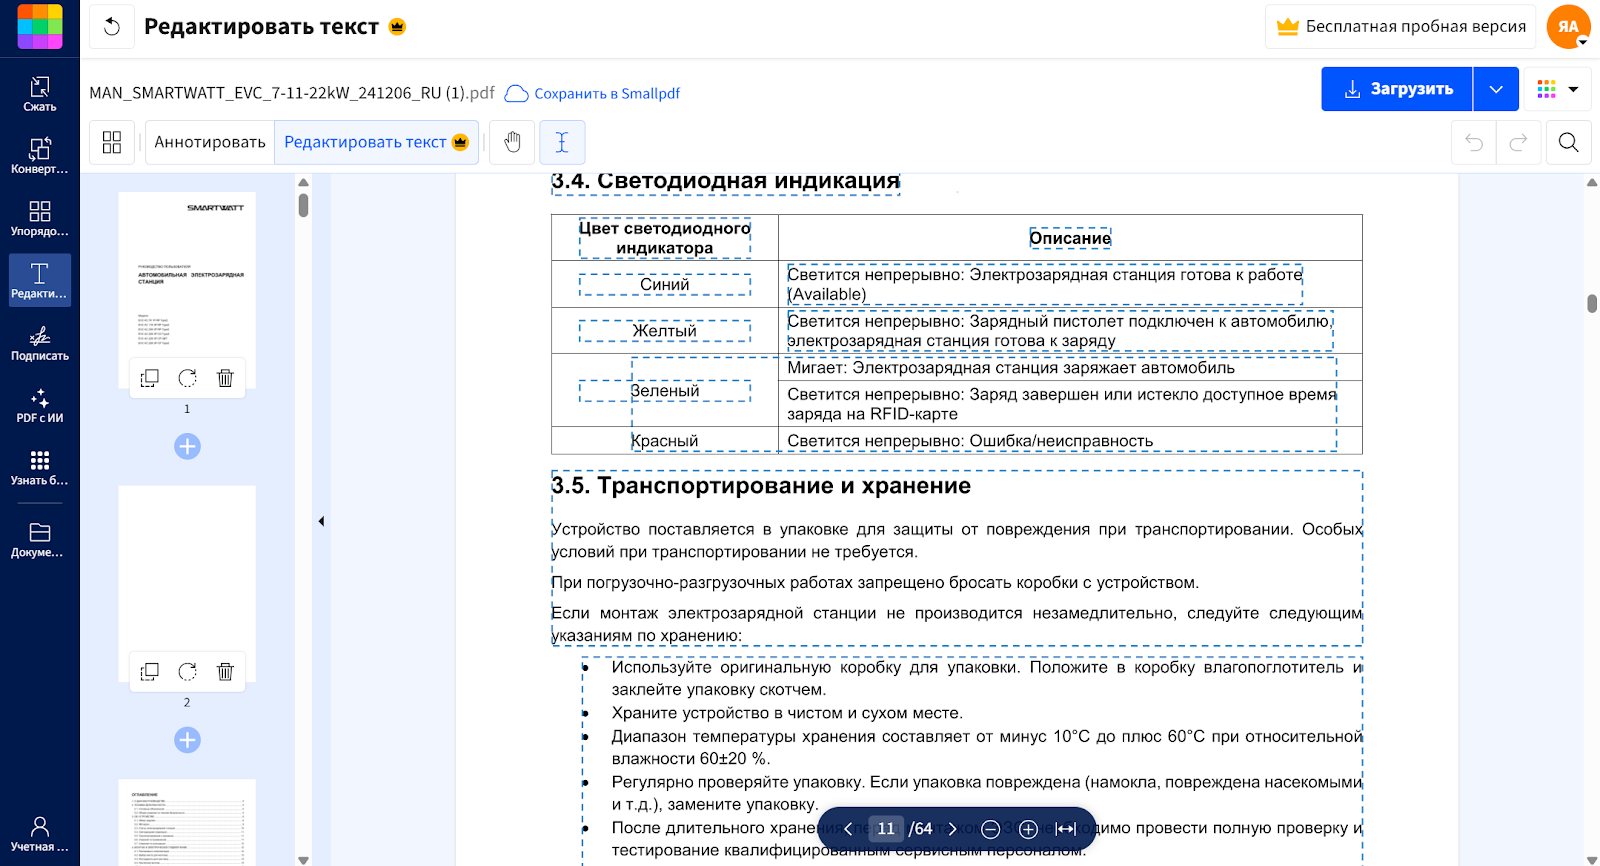Click the Загрузить download button
This screenshot has width=1600, height=866.
pyautogui.click(x=1397, y=89)
